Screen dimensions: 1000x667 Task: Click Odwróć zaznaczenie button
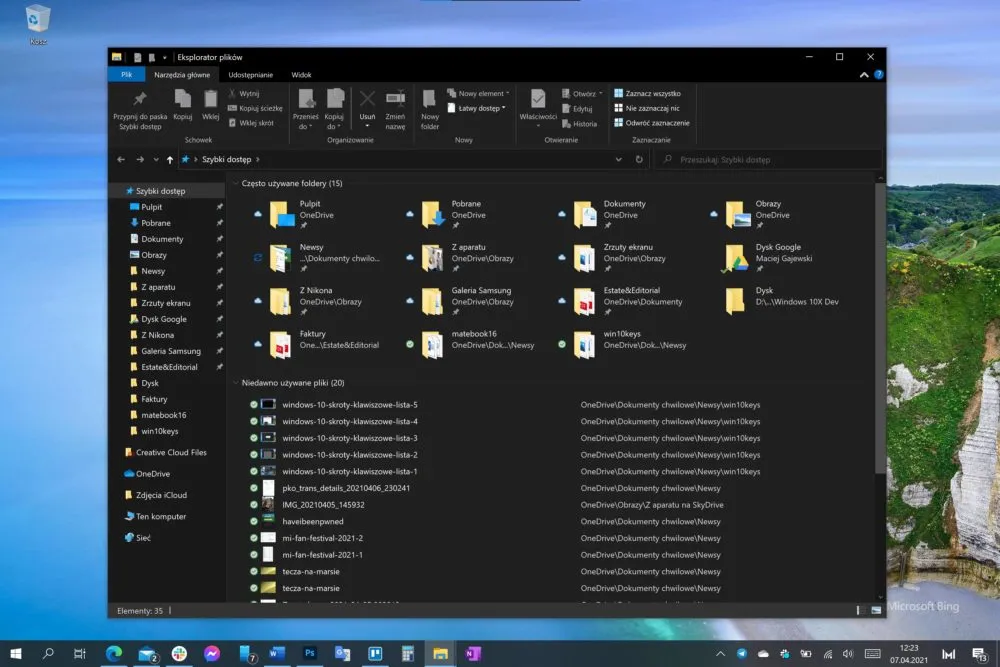point(652,123)
